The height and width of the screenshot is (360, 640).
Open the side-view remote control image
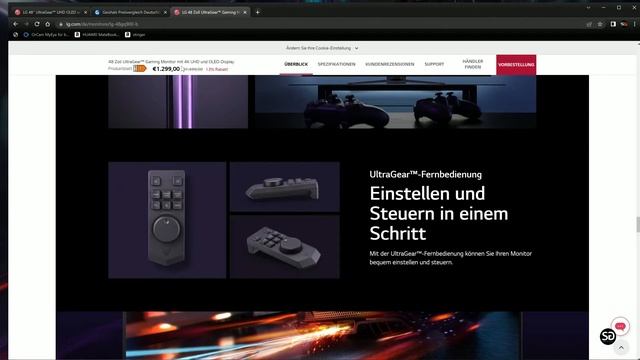click(284, 187)
